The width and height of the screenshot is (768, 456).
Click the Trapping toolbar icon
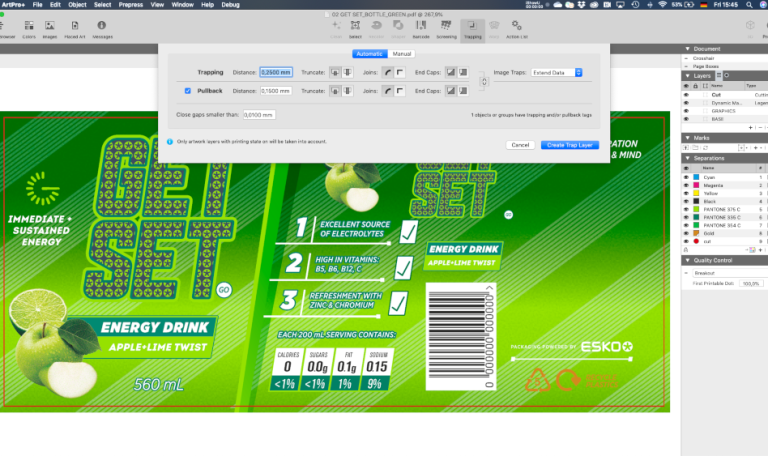point(473,29)
